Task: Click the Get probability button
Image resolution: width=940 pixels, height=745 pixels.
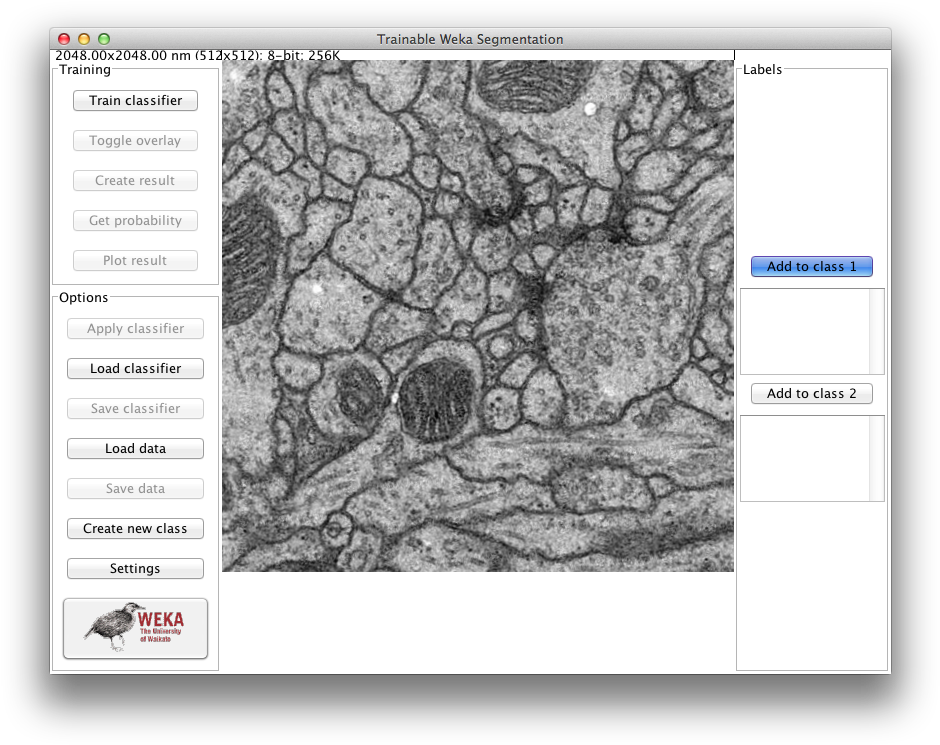Action: coord(135,221)
